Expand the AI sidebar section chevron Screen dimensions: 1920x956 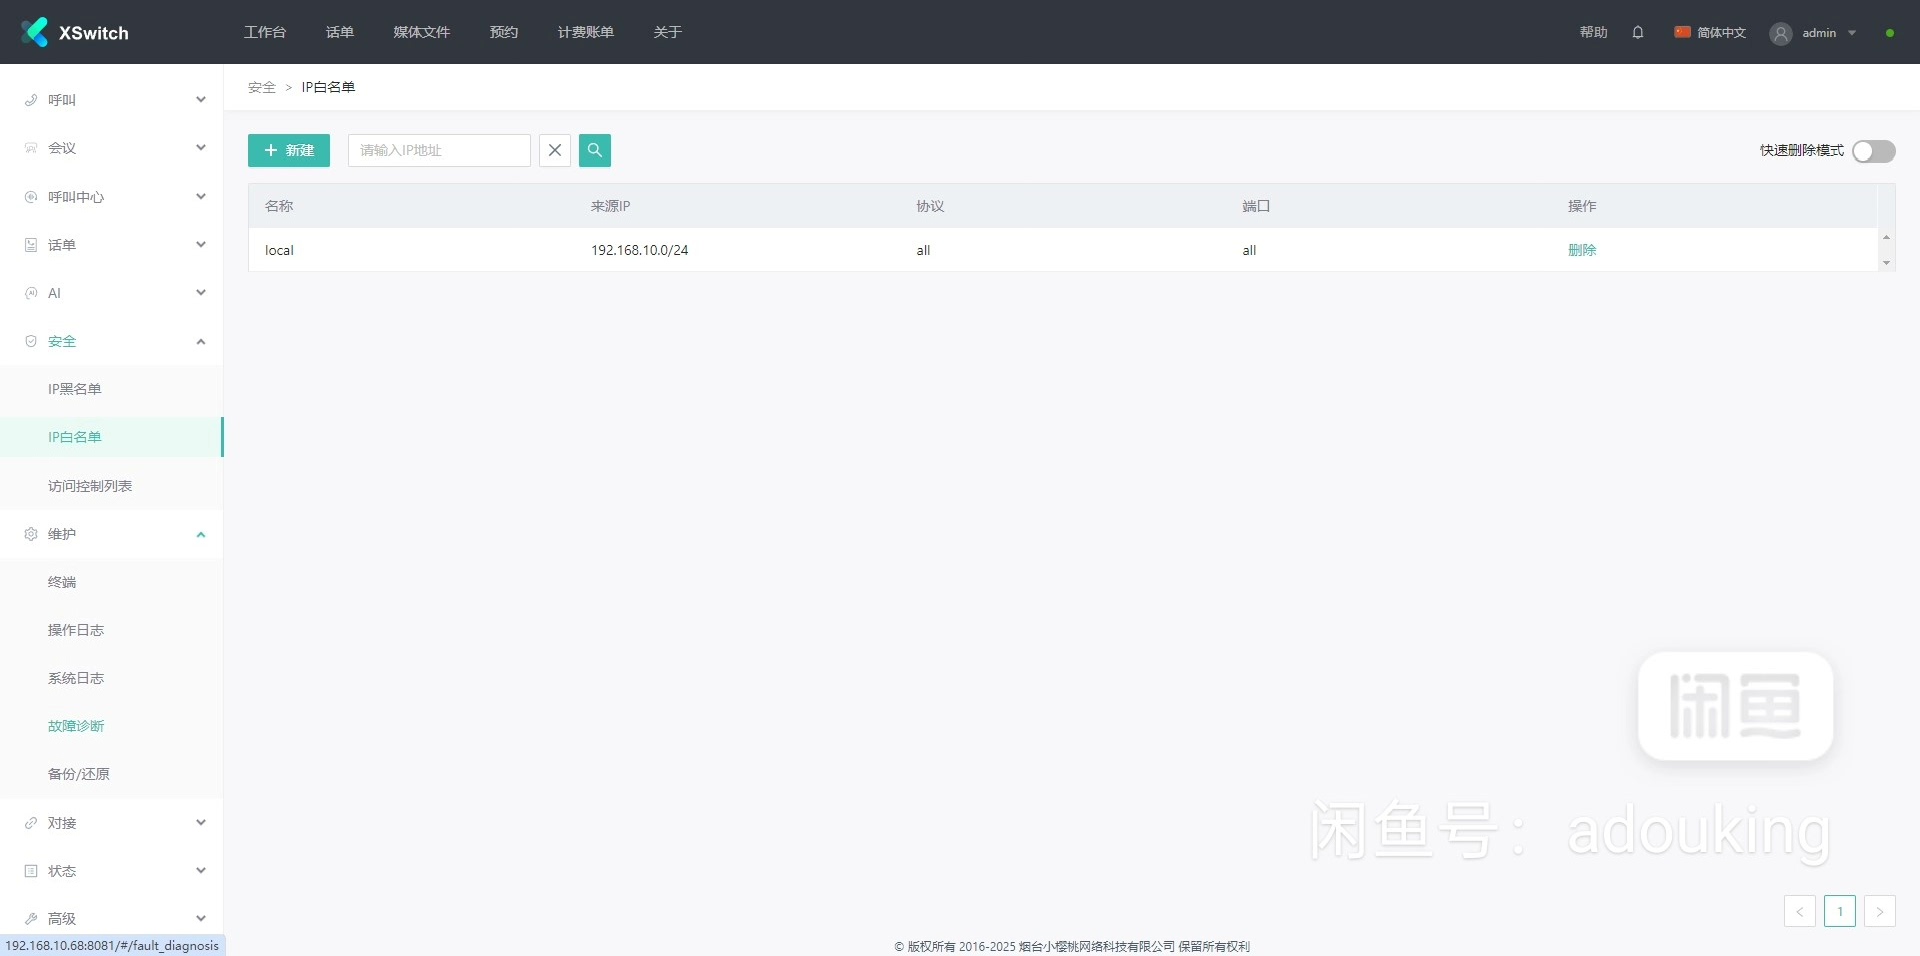coord(201,293)
